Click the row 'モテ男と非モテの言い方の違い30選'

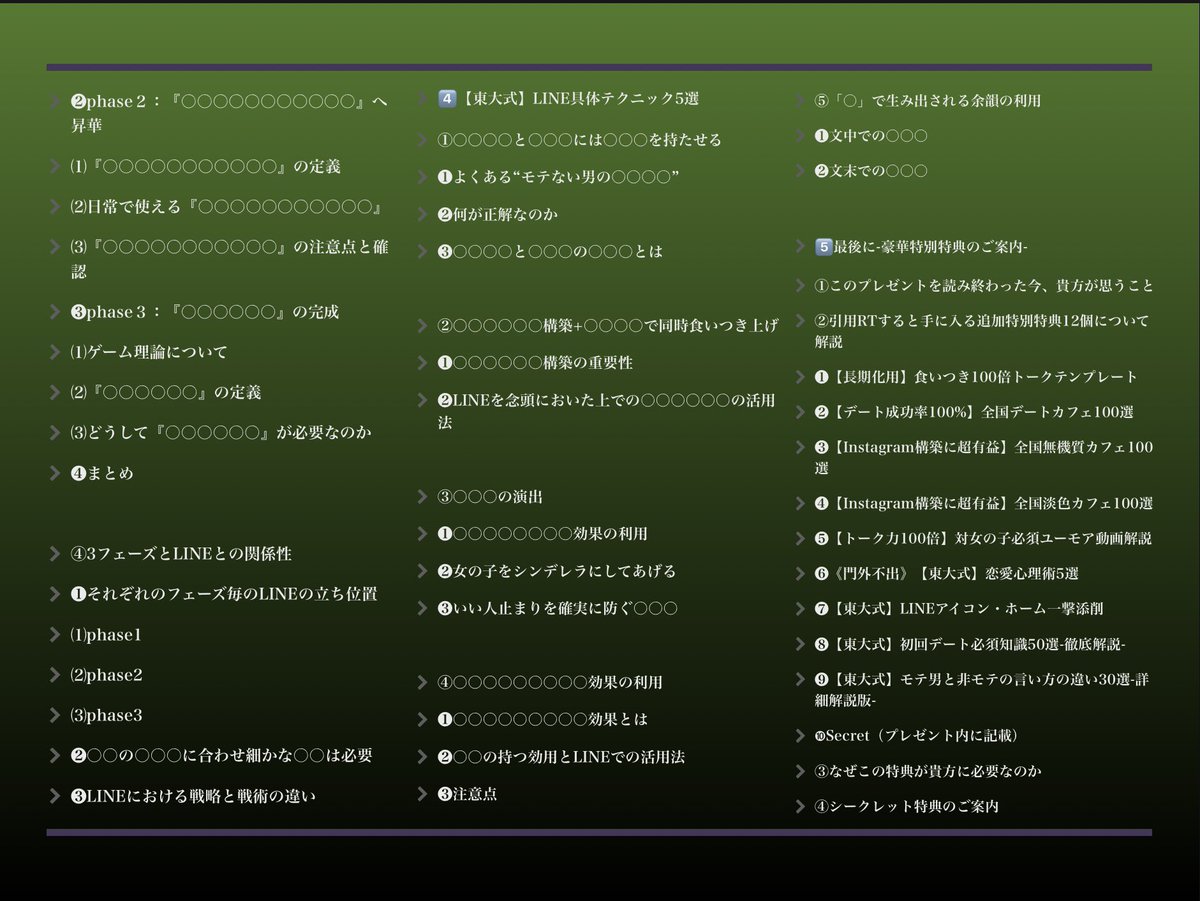[981, 689]
